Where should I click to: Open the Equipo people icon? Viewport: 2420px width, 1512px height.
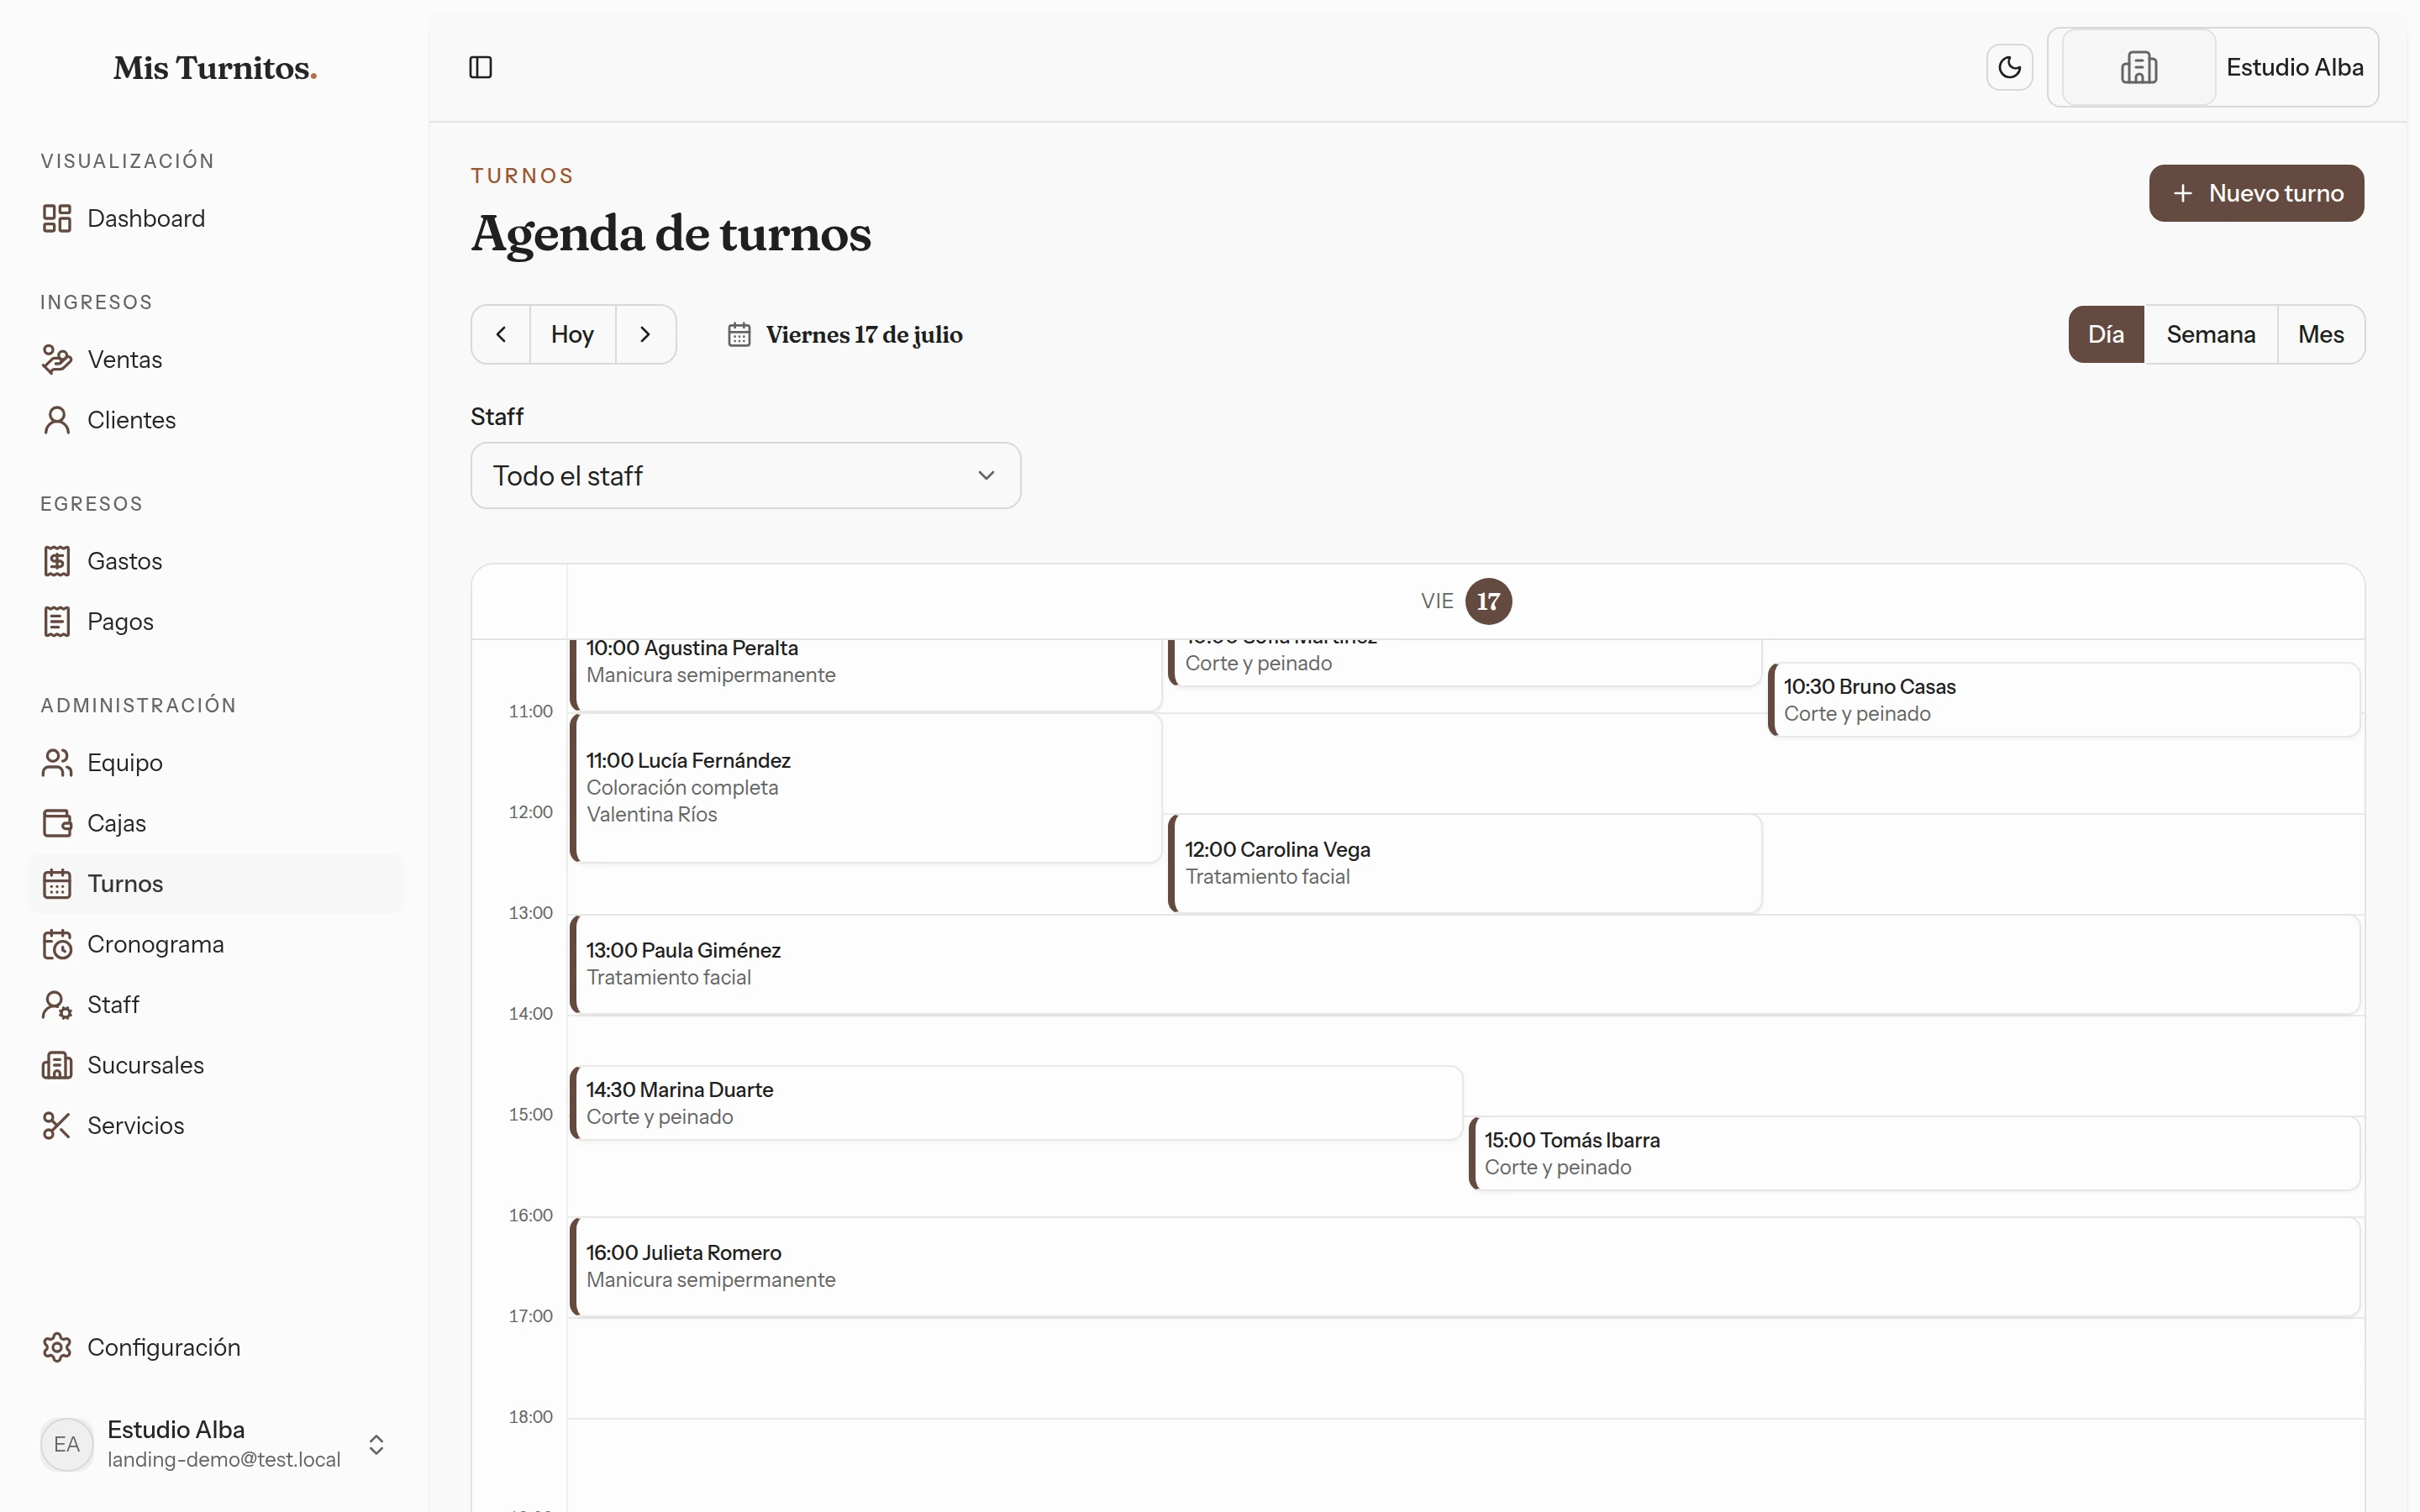57,763
